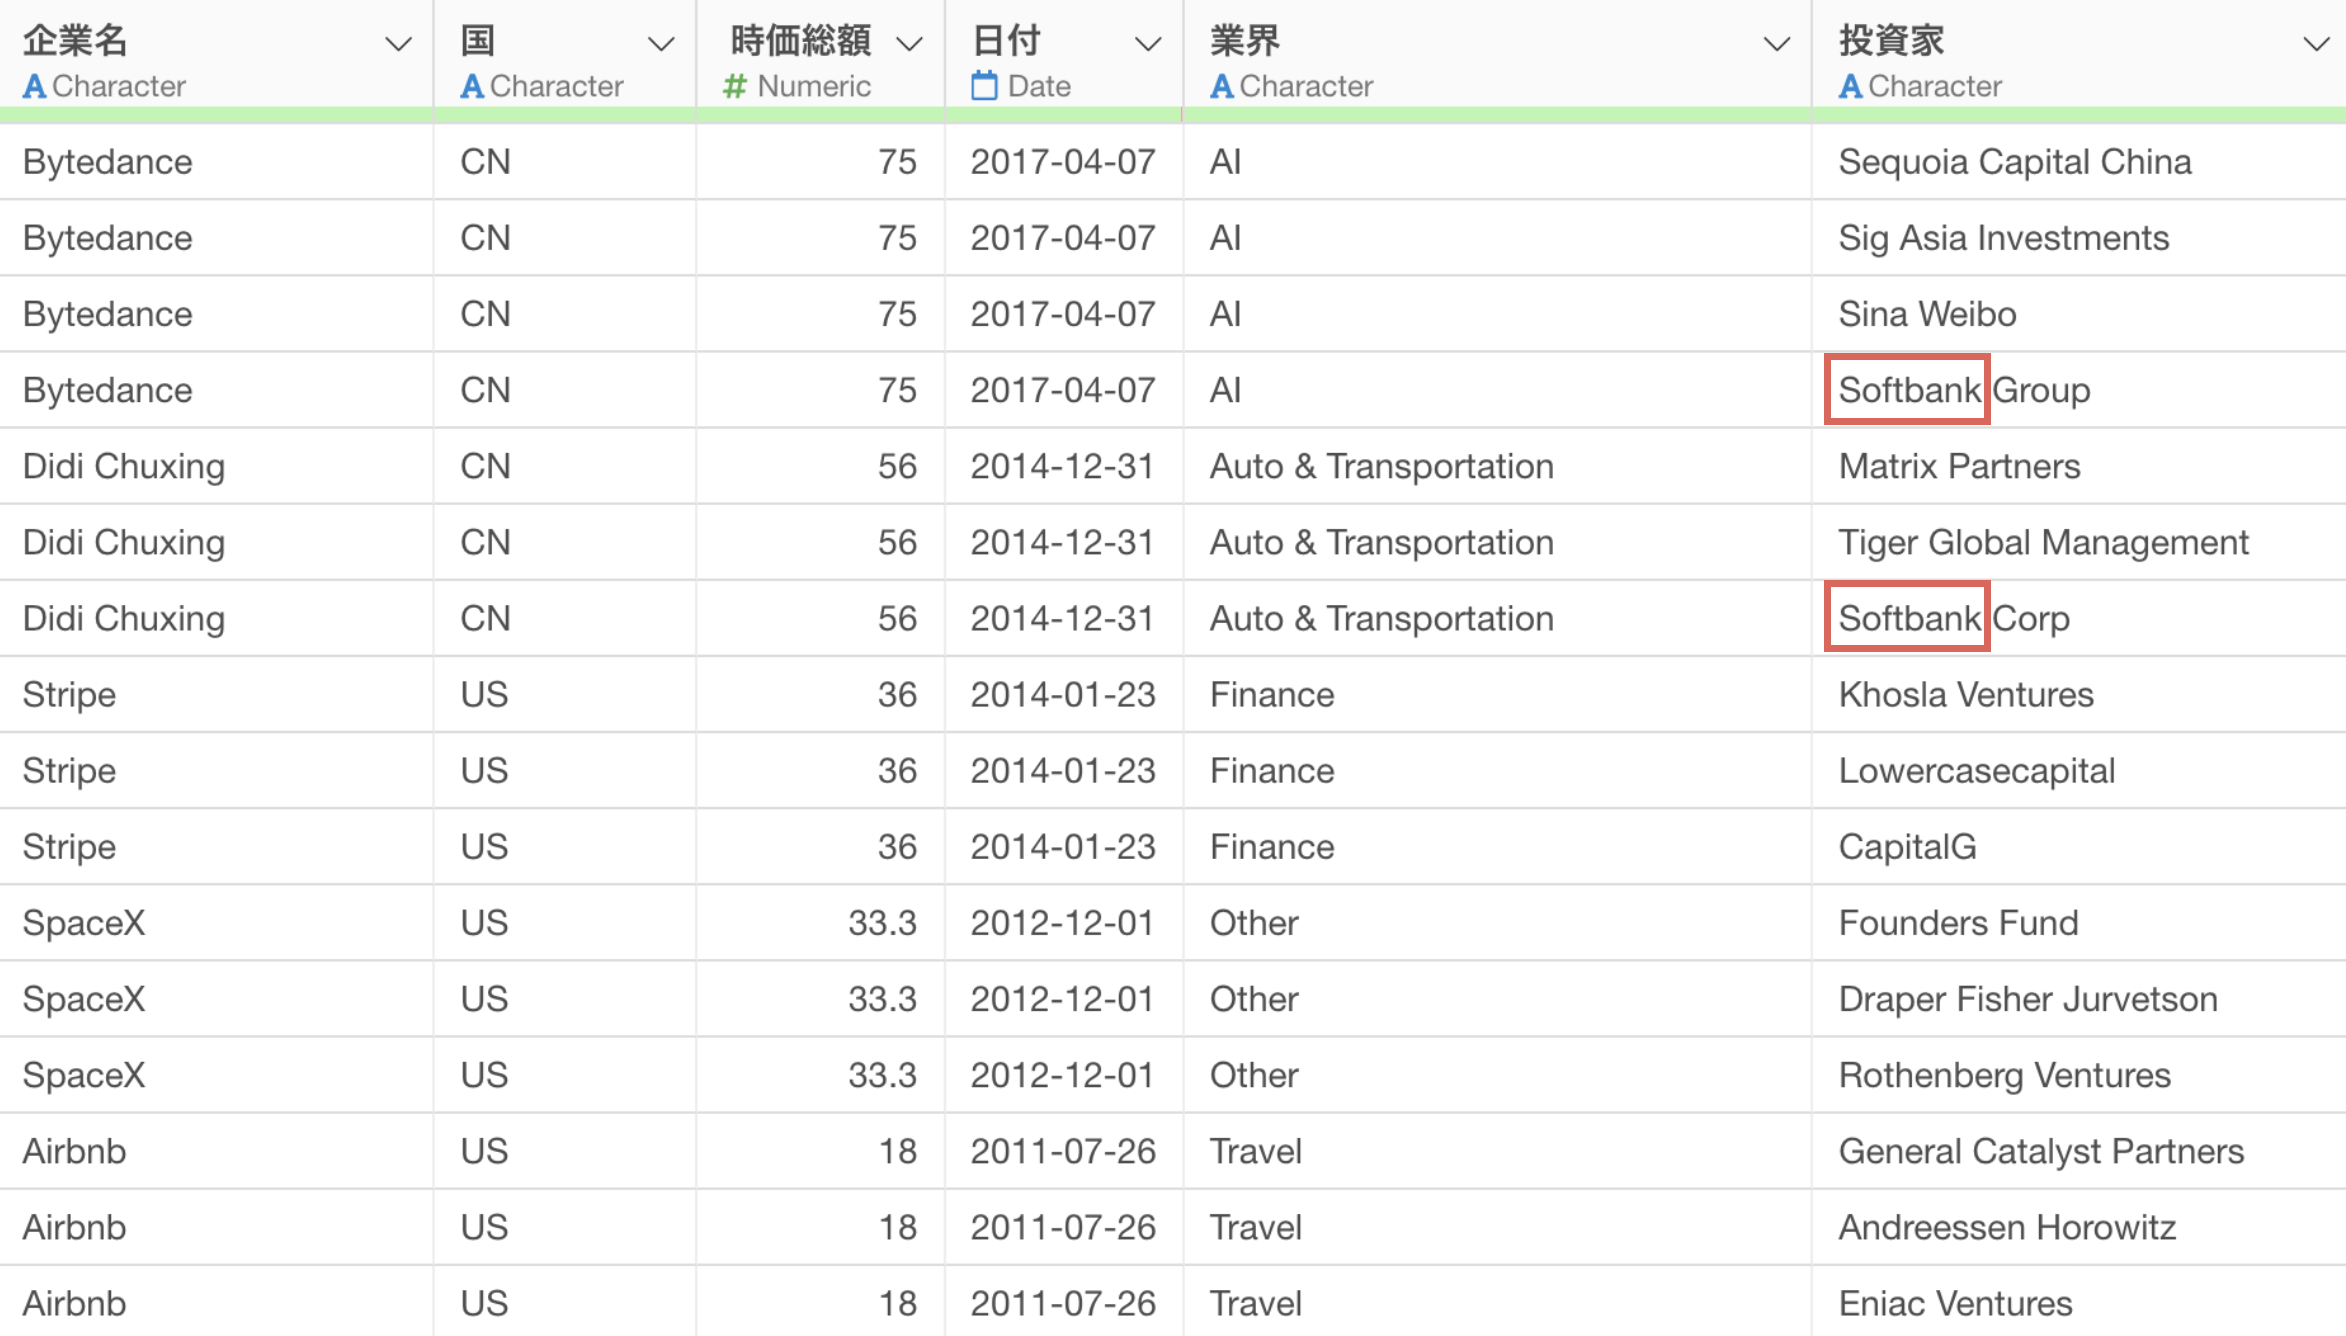Select the 投資家 column header
2346x1336 pixels.
pyautogui.click(x=2079, y=55)
